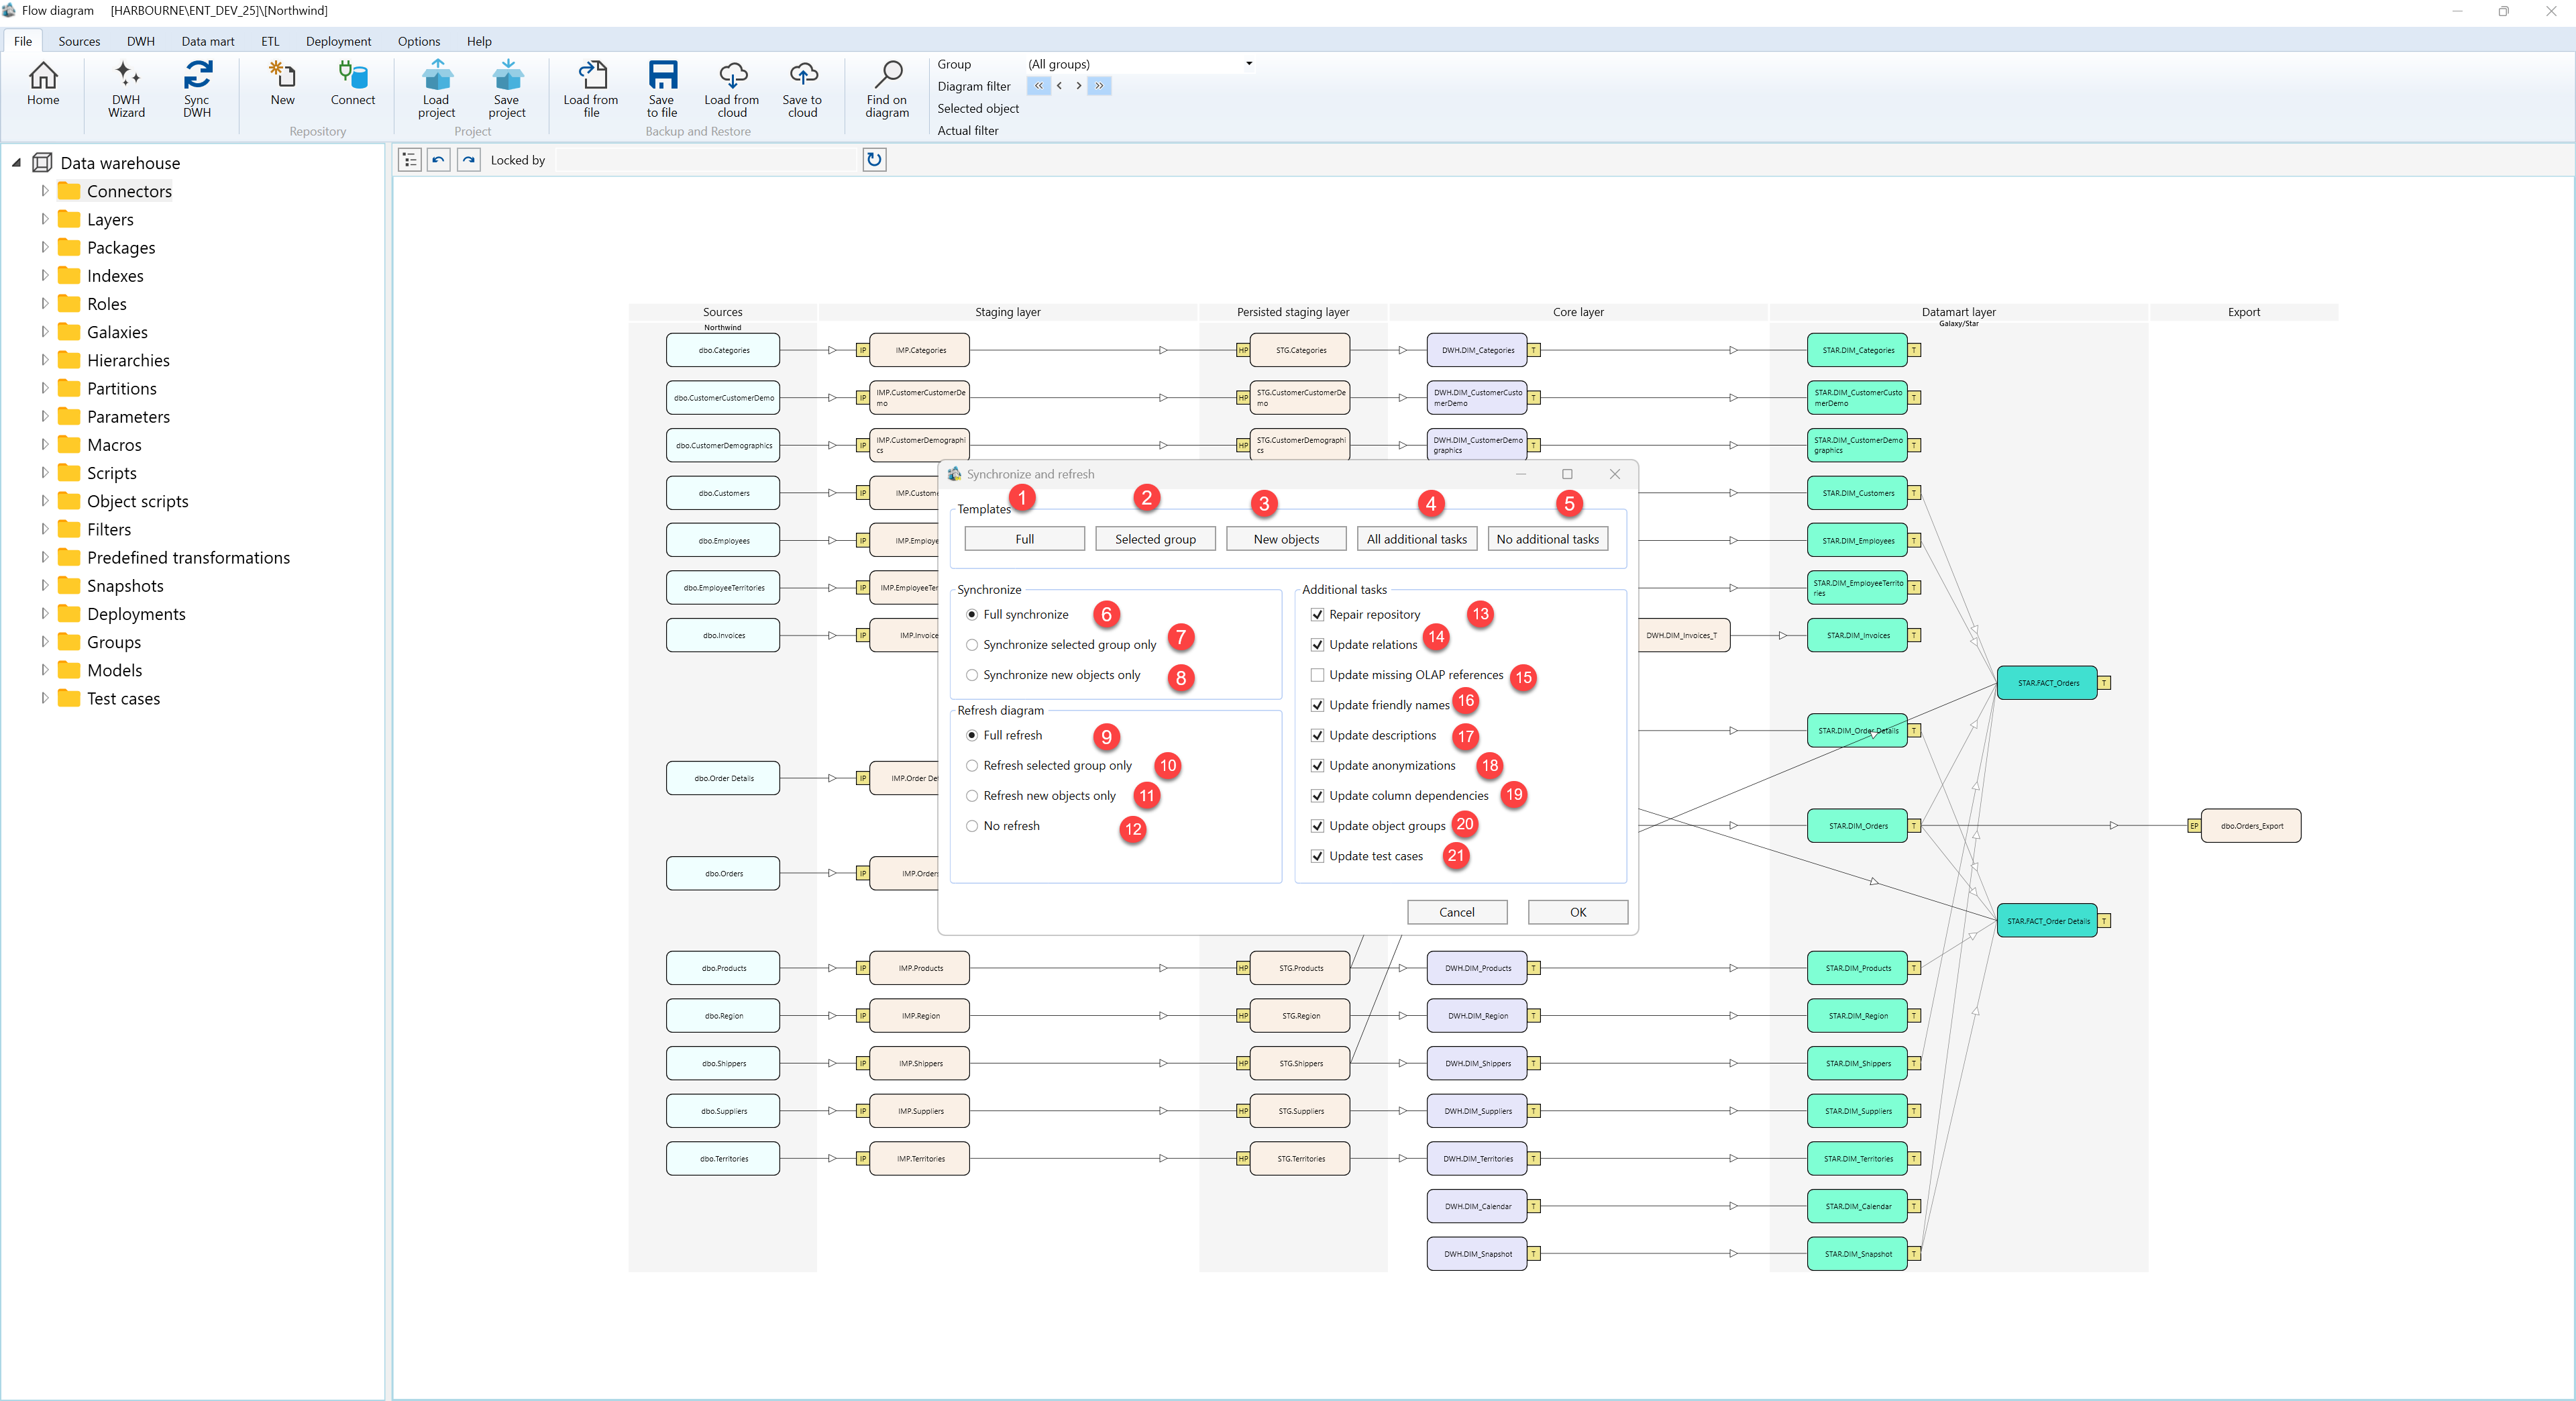Click refresh icon beside Locked by field
2576x1401 pixels.
[874, 160]
